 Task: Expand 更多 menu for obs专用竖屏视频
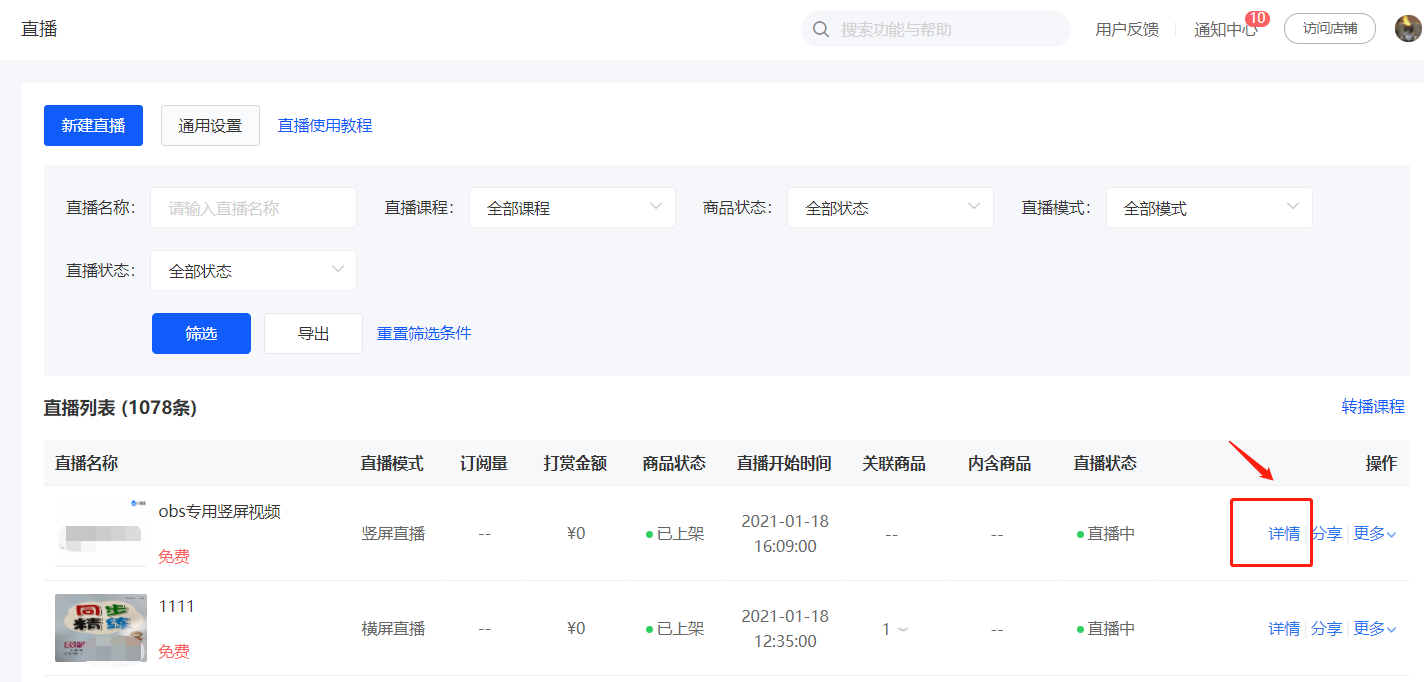click(1374, 534)
